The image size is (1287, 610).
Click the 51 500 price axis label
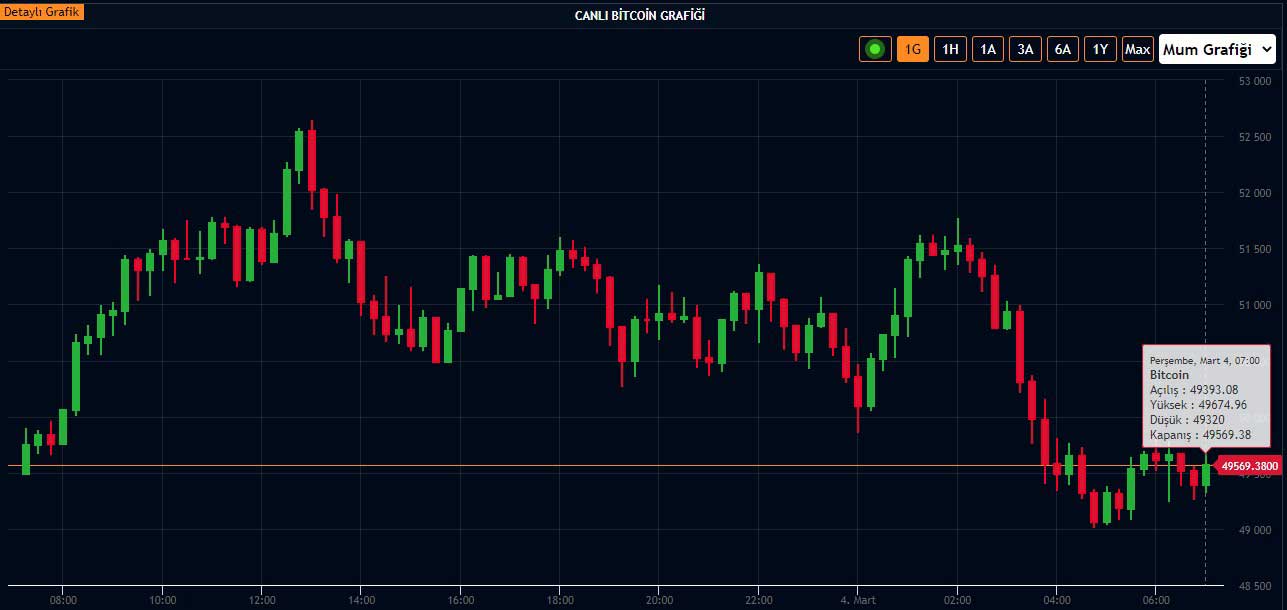pos(1253,249)
